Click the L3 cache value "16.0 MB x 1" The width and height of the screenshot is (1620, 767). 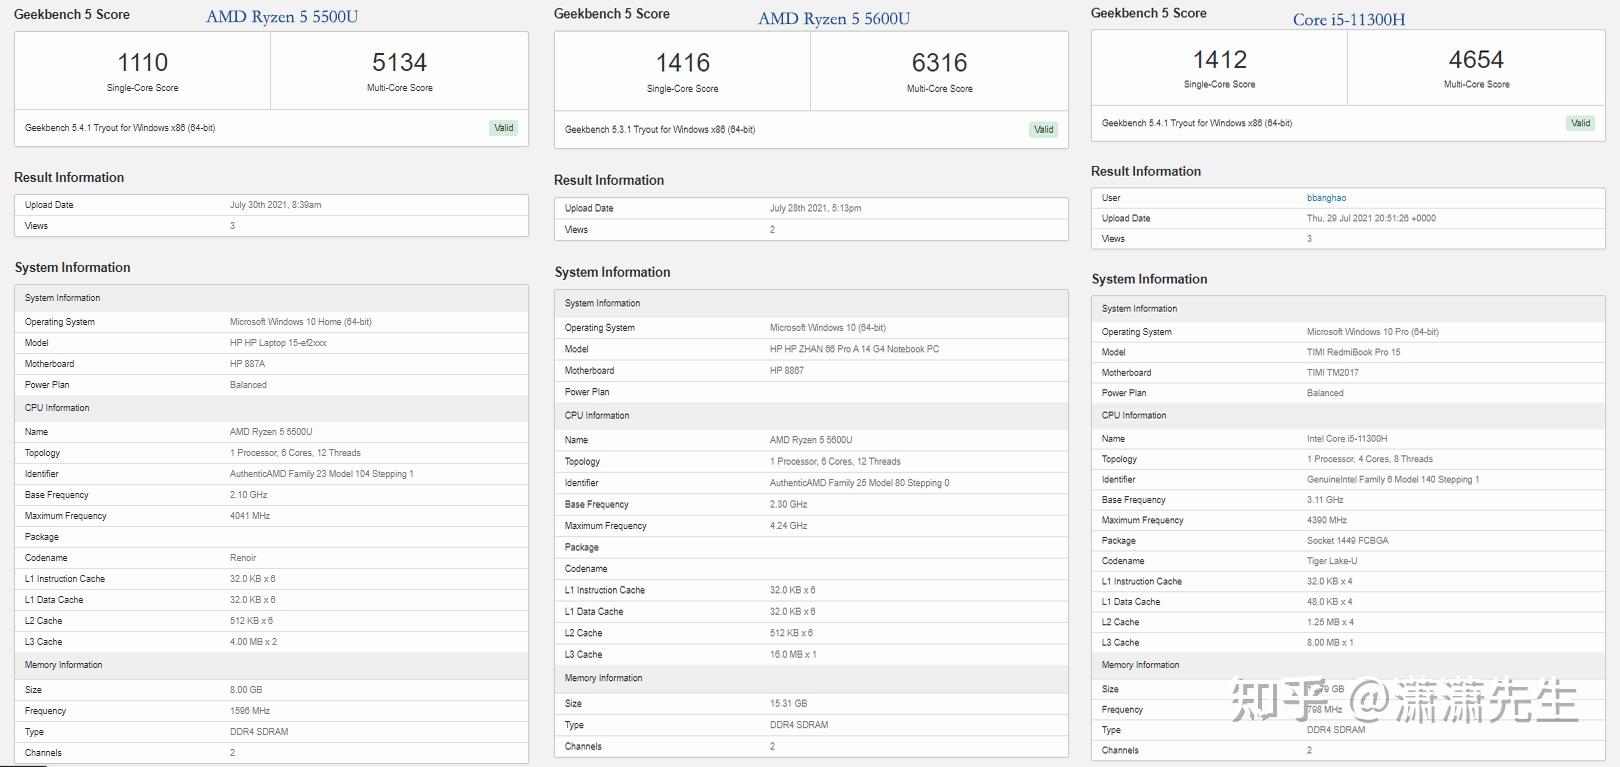point(793,655)
